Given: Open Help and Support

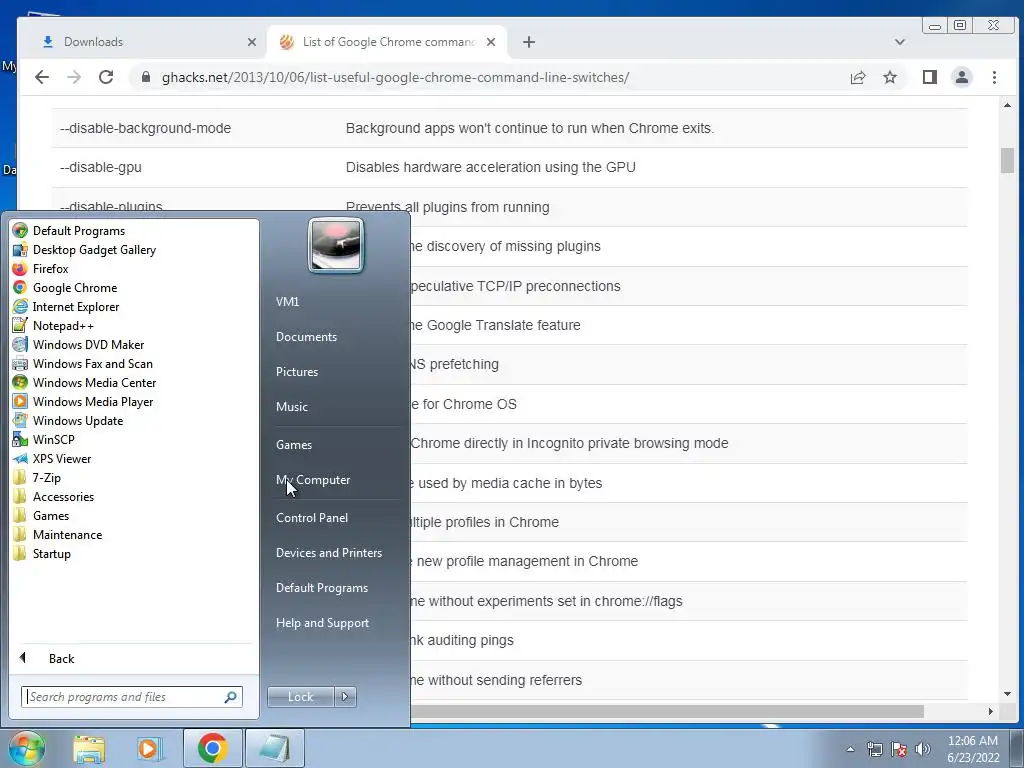Looking at the screenshot, I should pos(322,623).
